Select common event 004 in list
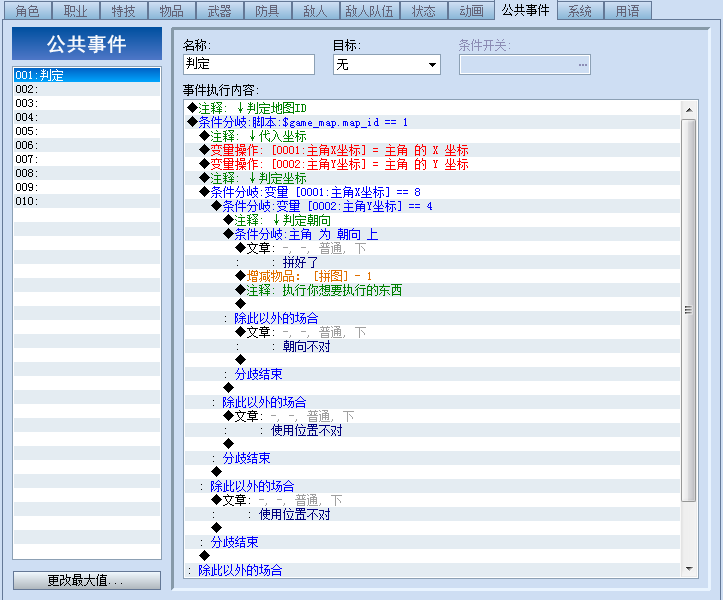The image size is (723, 600). click(x=87, y=117)
